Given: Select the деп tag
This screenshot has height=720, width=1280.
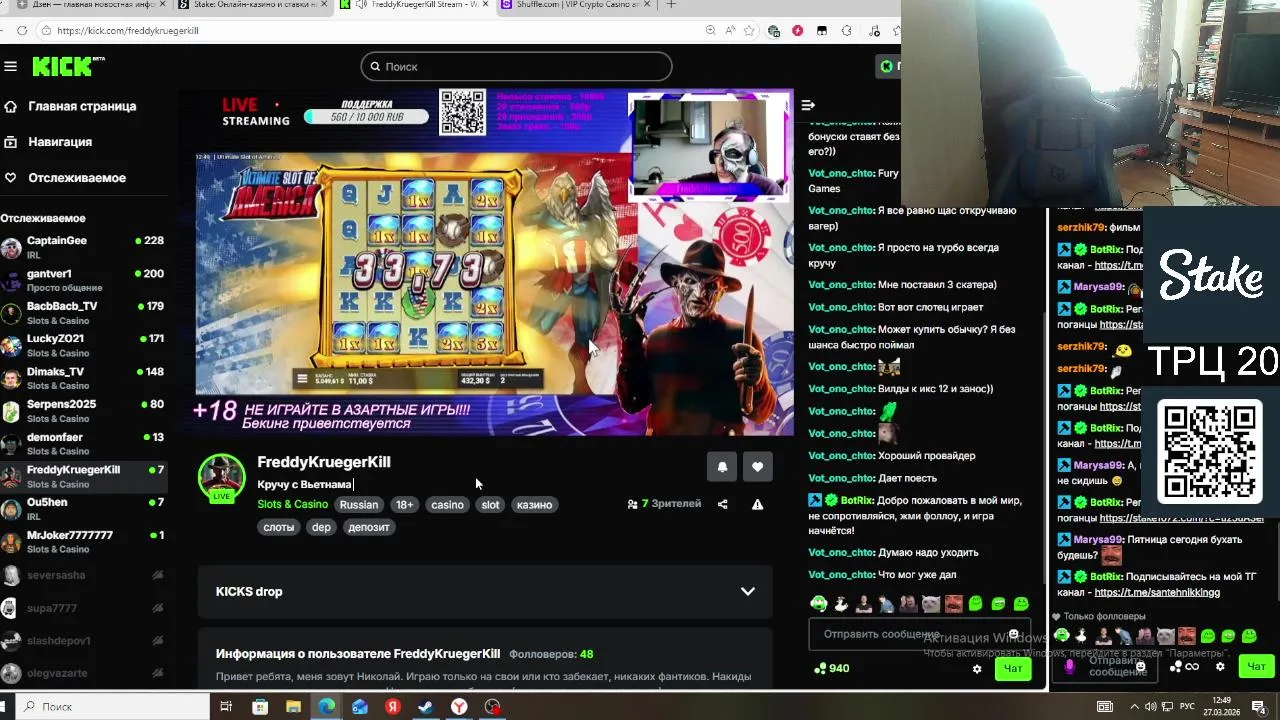Looking at the screenshot, I should pyautogui.click(x=321, y=527).
